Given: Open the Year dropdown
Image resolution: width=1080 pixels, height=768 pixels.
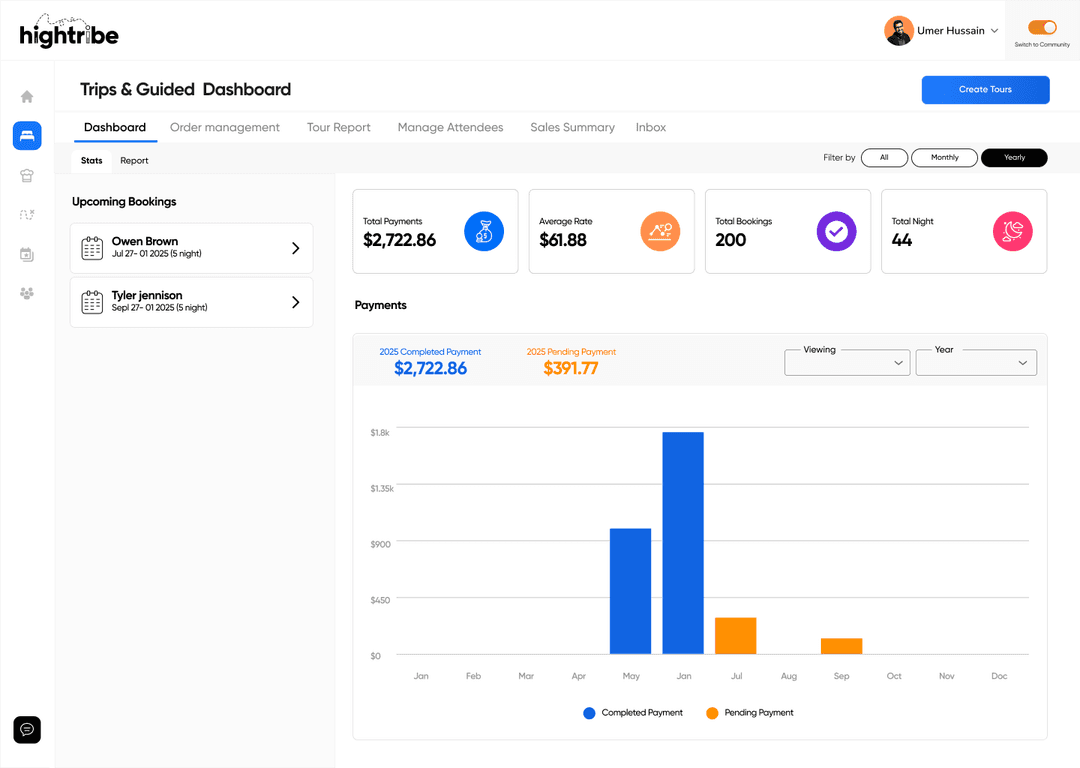Looking at the screenshot, I should click(x=976, y=363).
